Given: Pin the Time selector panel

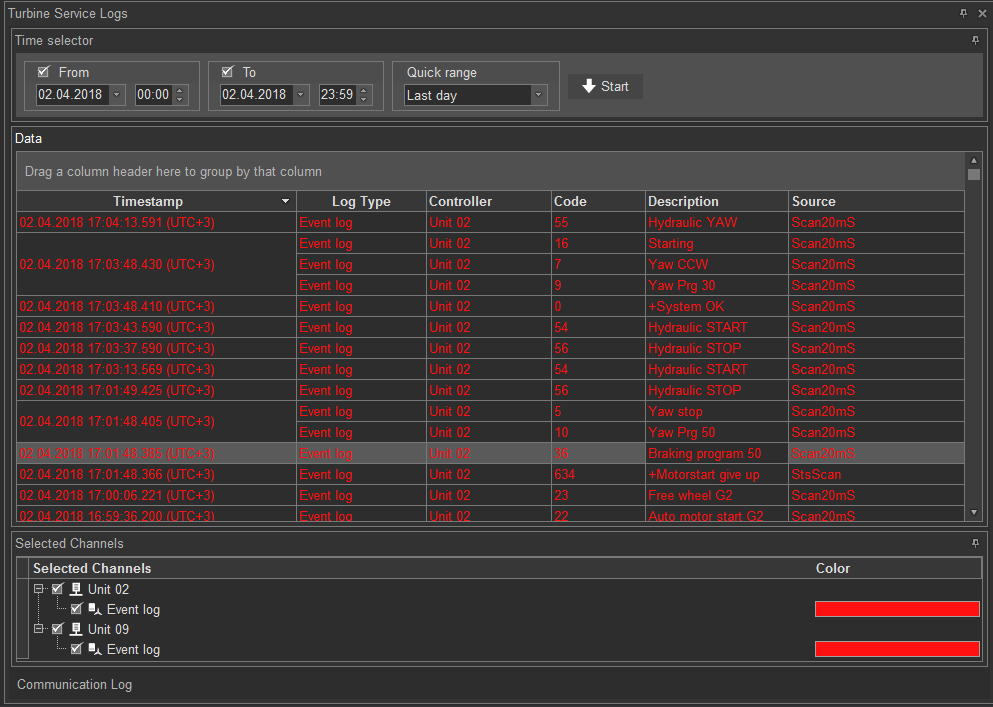Looking at the screenshot, I should 975,41.
